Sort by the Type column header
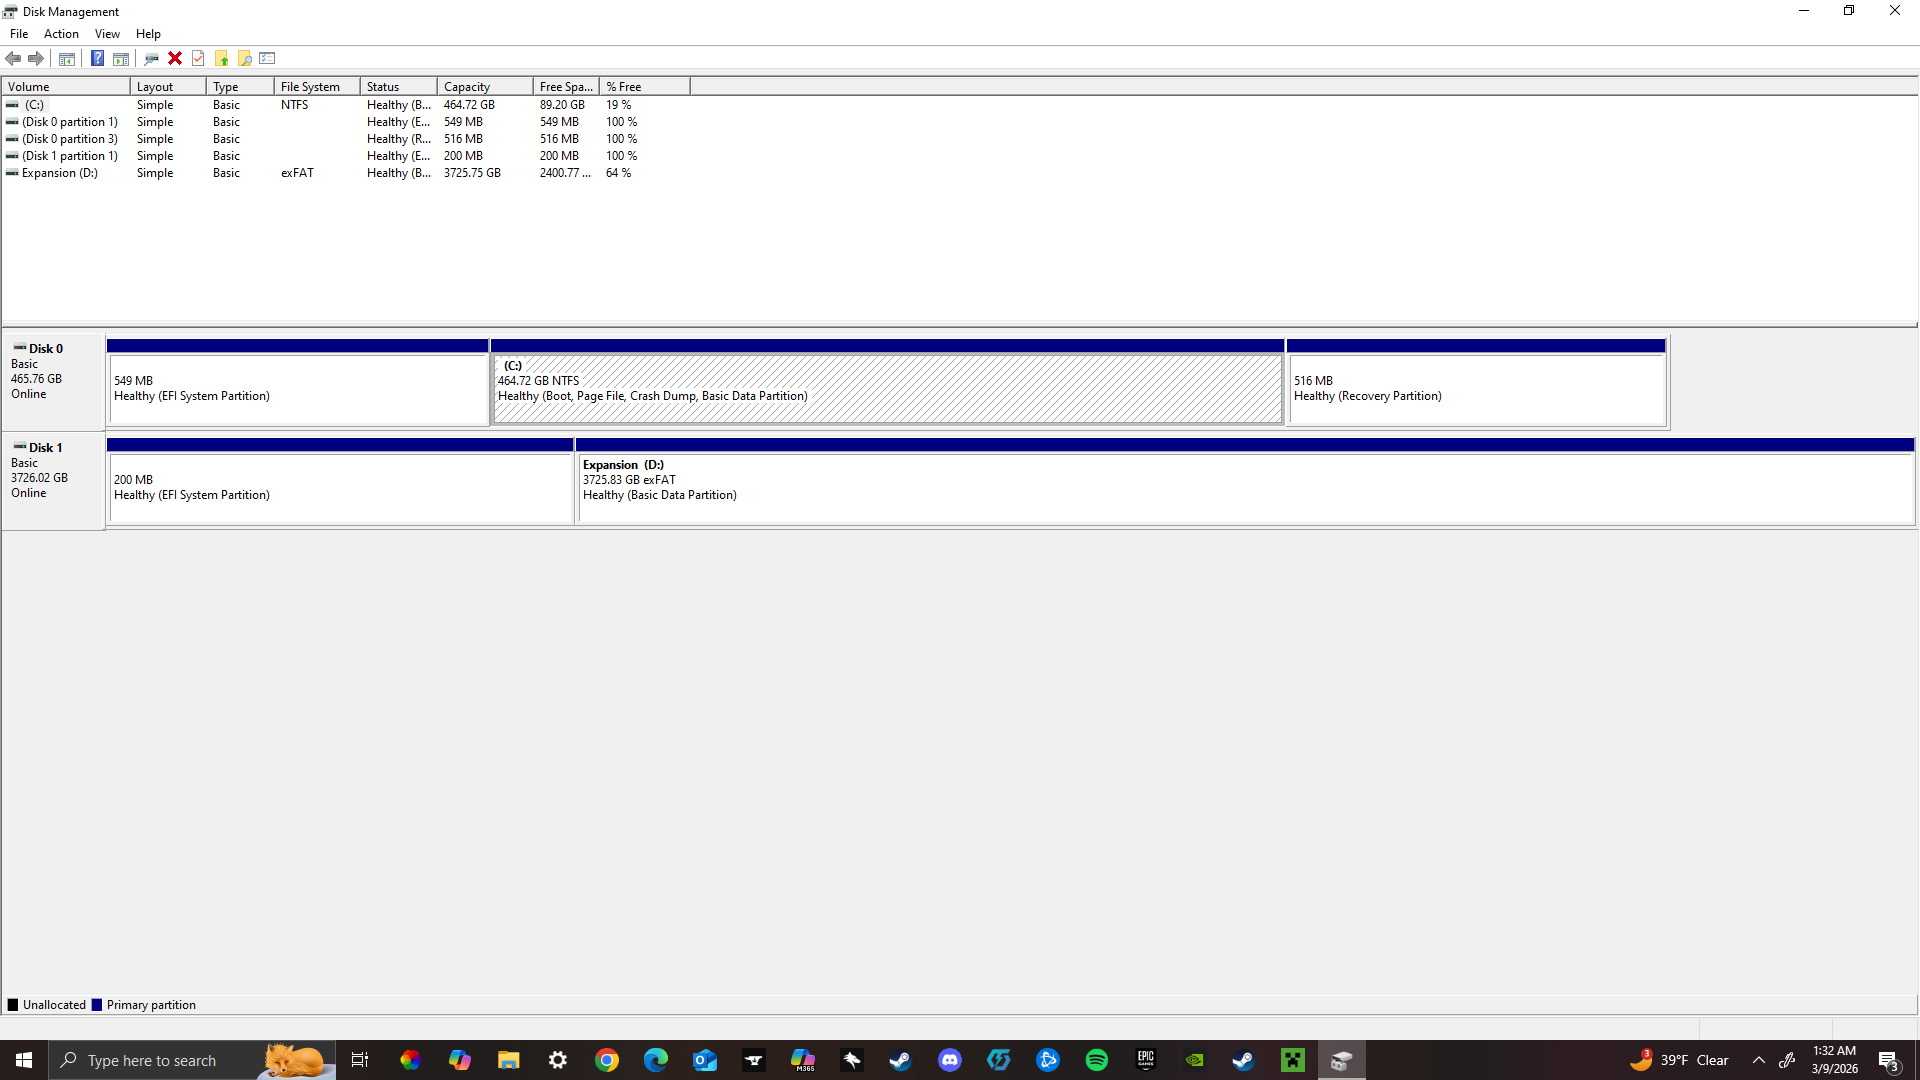Viewport: 1920px width, 1080px height. pos(240,87)
